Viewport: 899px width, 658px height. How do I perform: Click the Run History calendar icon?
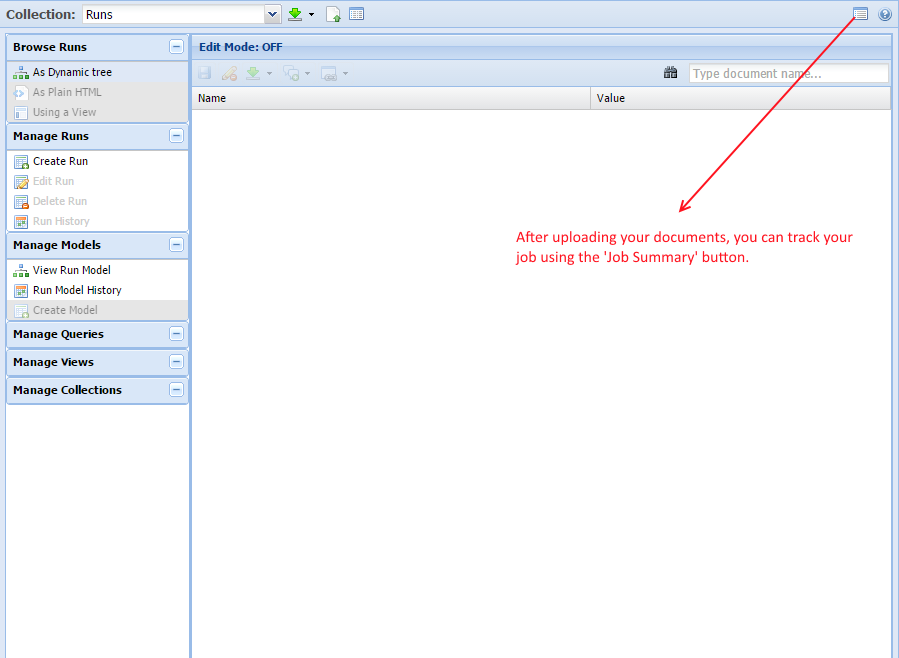21,222
